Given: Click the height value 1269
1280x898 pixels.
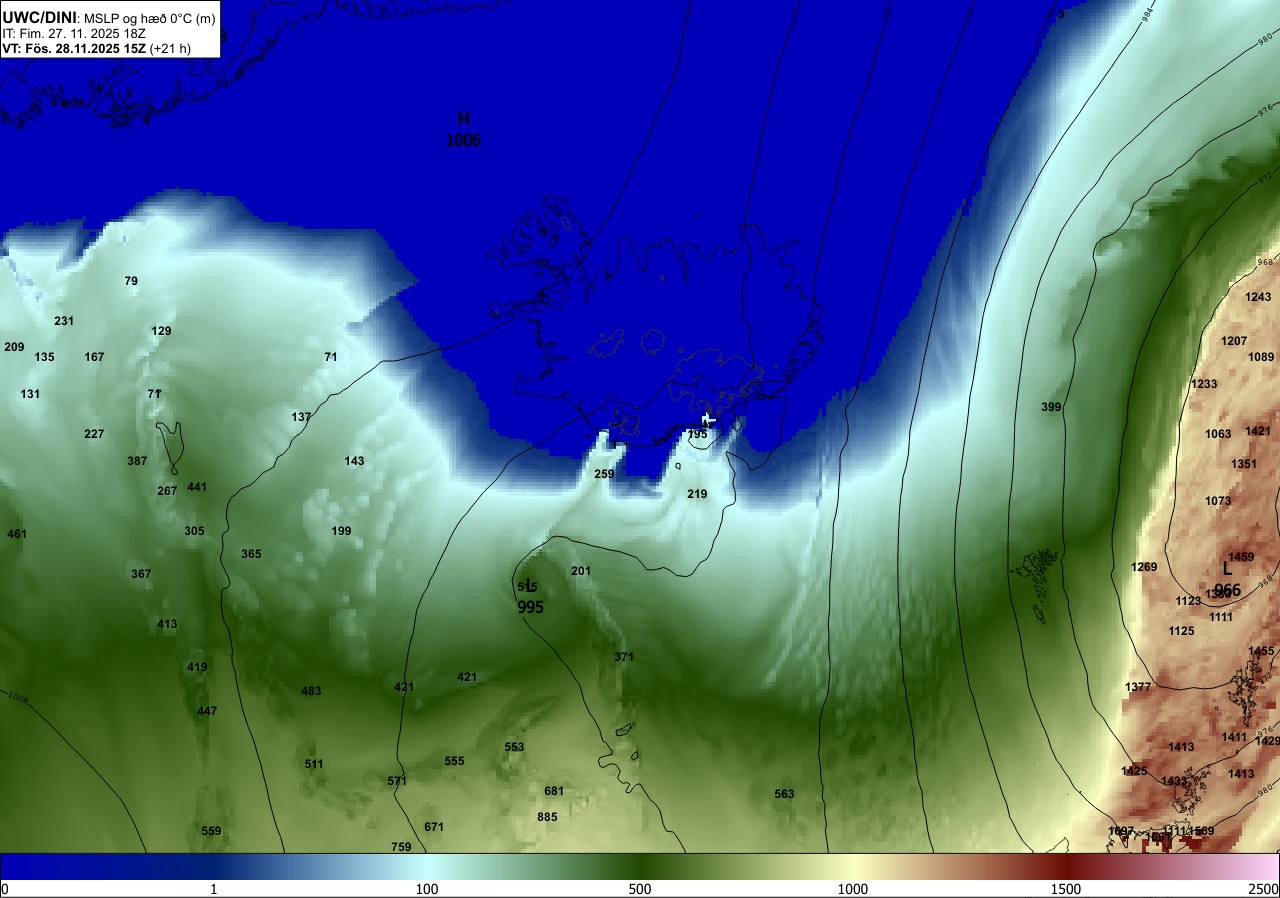Looking at the screenshot, I should [1144, 567].
